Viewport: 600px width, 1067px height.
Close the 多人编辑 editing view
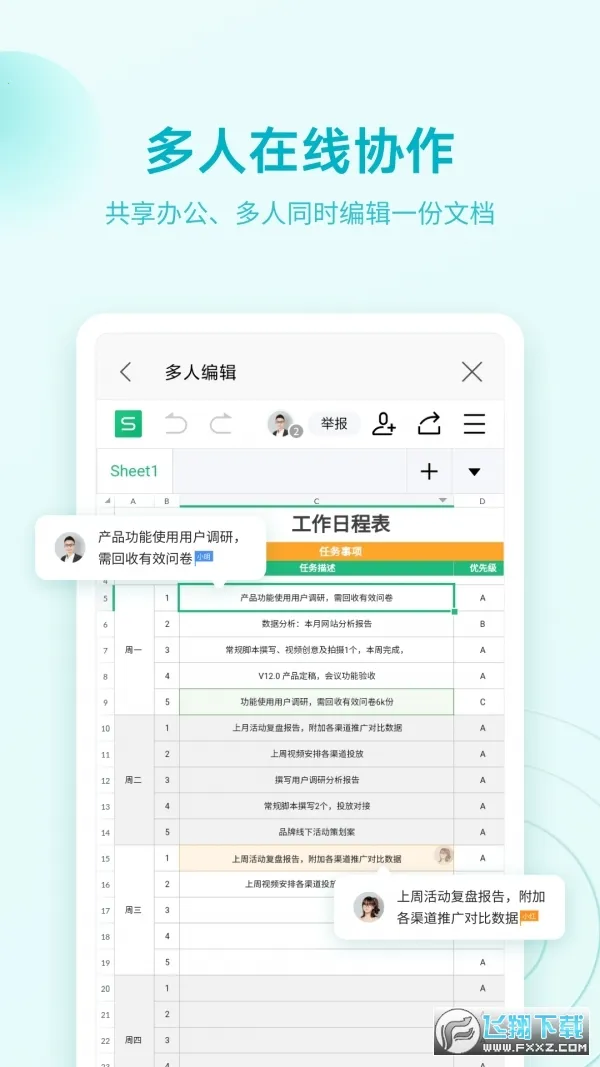[472, 373]
